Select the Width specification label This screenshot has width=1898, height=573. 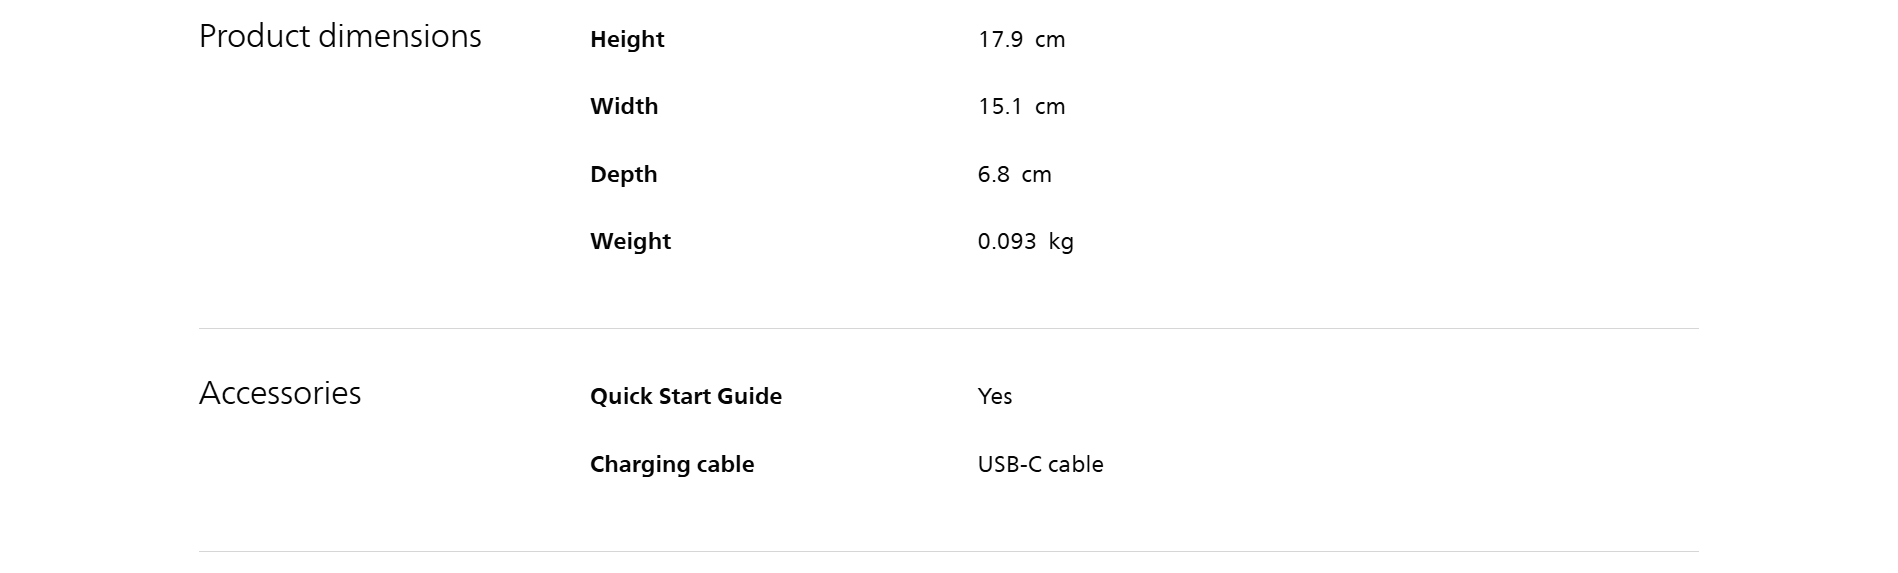coord(624,107)
